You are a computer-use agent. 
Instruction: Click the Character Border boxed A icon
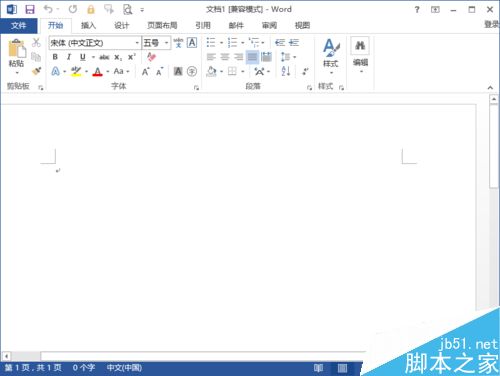(x=192, y=42)
